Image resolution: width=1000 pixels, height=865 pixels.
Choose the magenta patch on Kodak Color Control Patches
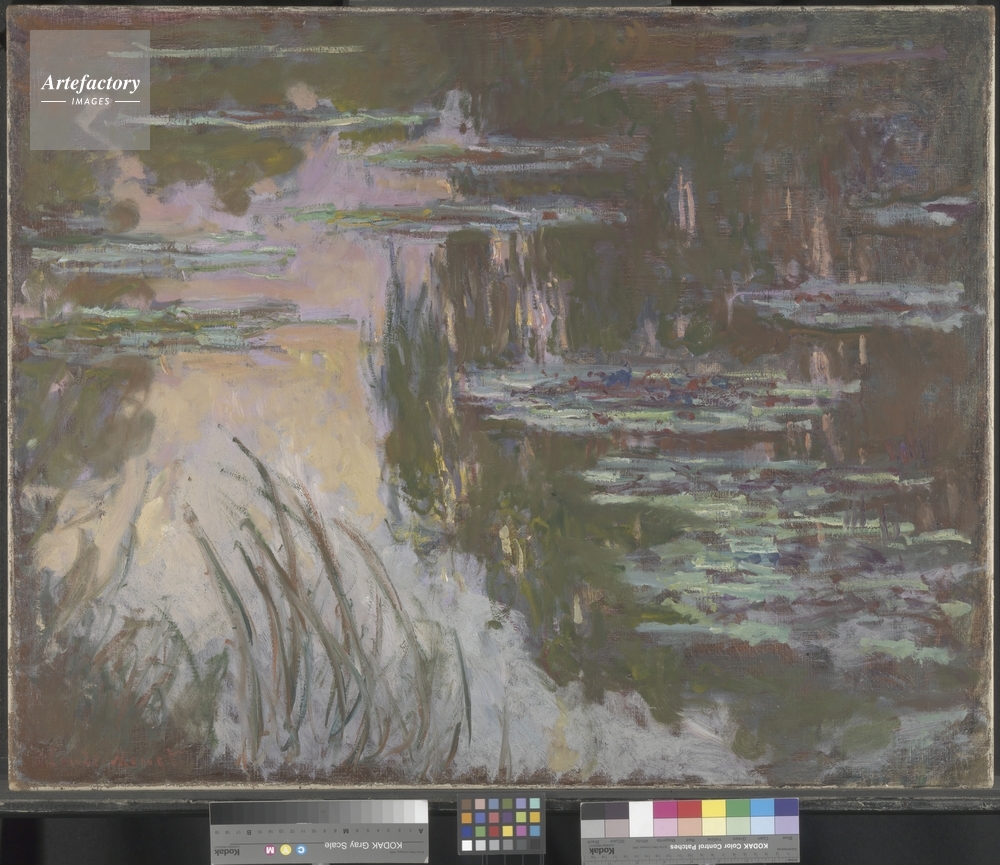click(x=665, y=809)
